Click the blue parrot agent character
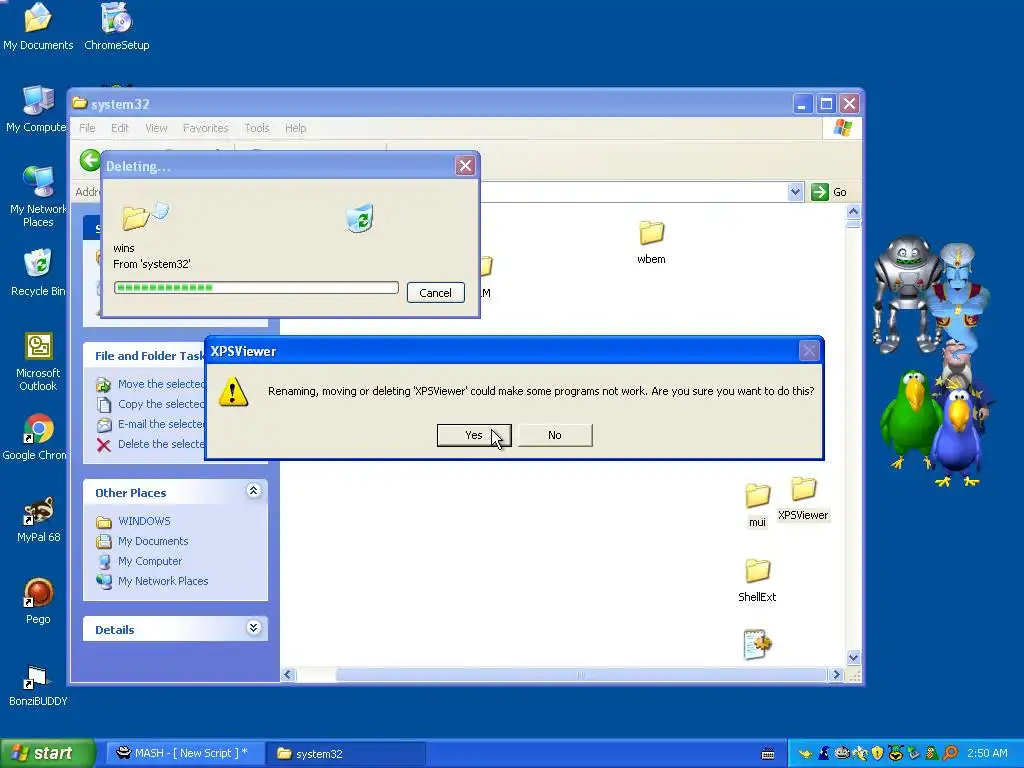The height and width of the screenshot is (768, 1024). [x=957, y=438]
